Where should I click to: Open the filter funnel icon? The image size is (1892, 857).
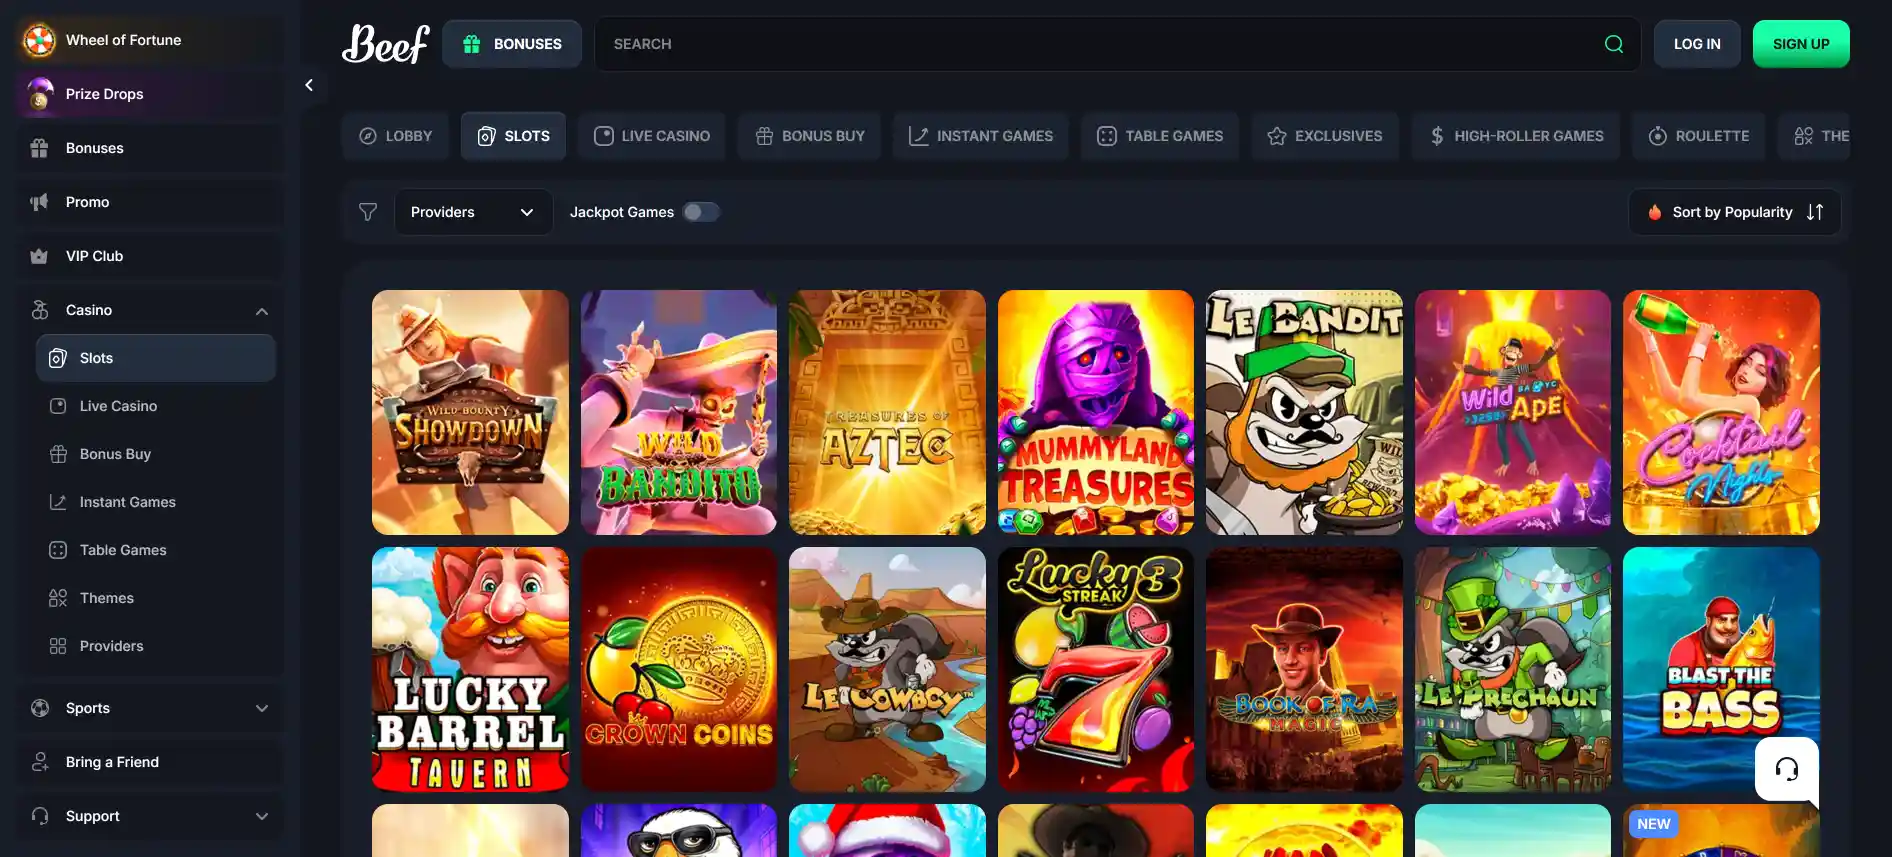tap(368, 212)
